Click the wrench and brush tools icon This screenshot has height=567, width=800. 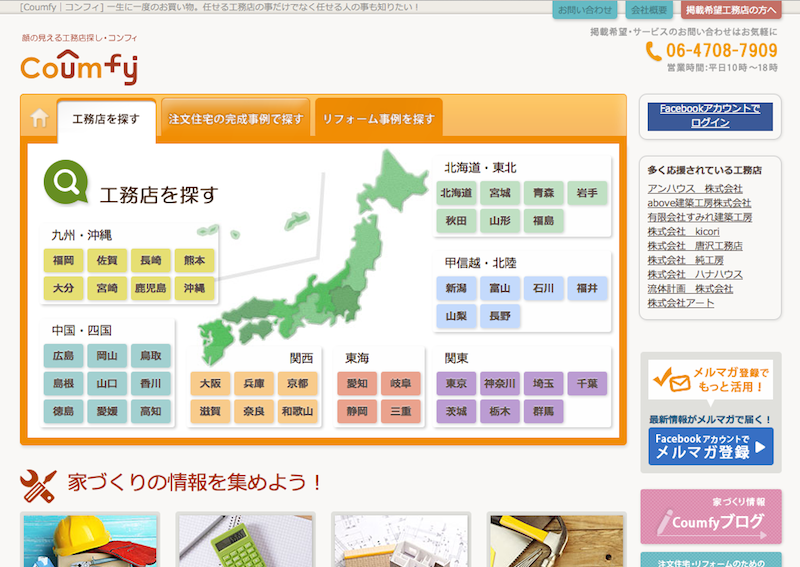pos(38,485)
